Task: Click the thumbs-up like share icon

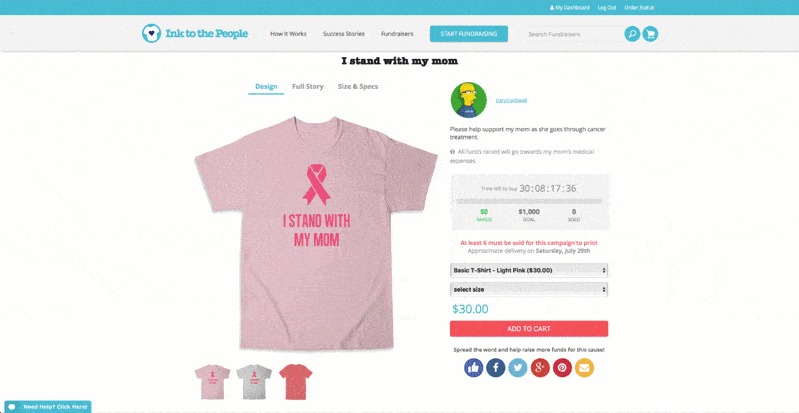Action: (473, 368)
